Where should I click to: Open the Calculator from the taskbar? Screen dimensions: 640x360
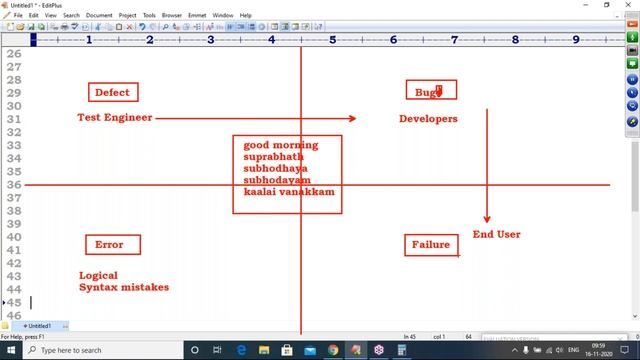(x=402, y=350)
